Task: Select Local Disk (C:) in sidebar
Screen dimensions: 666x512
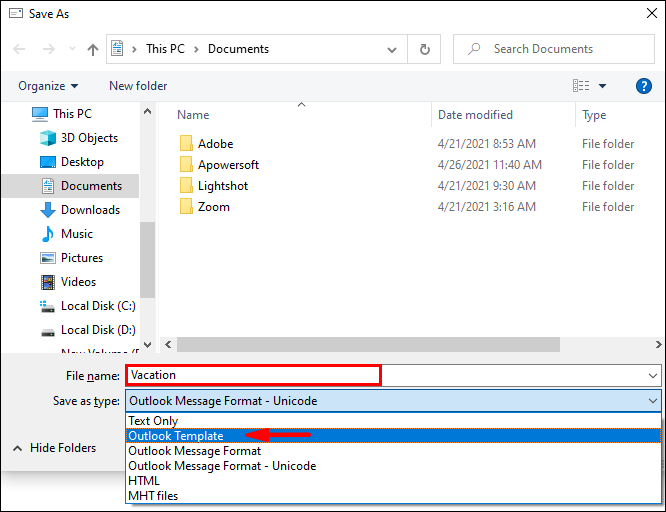Action: click(x=97, y=306)
